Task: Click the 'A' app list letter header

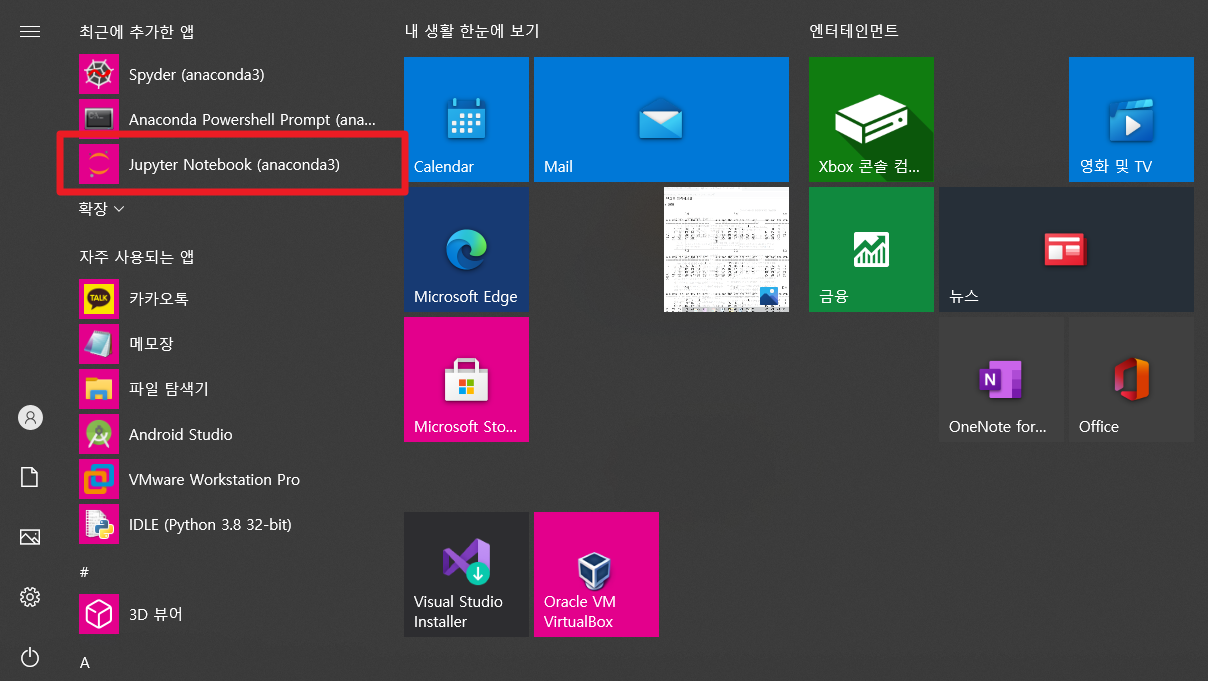Action: (x=85, y=662)
